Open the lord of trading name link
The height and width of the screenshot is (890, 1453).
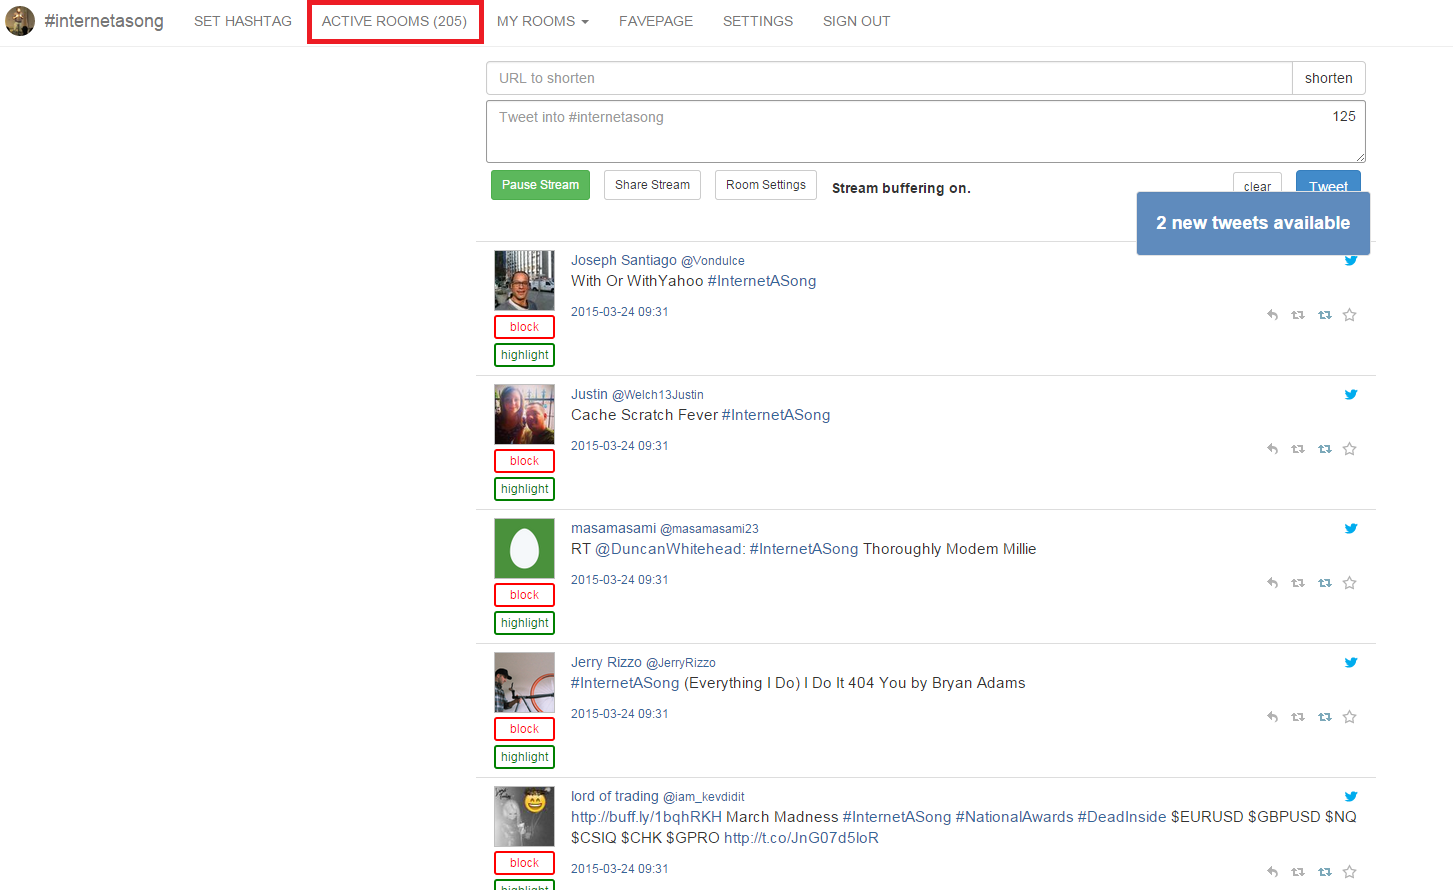coord(615,796)
